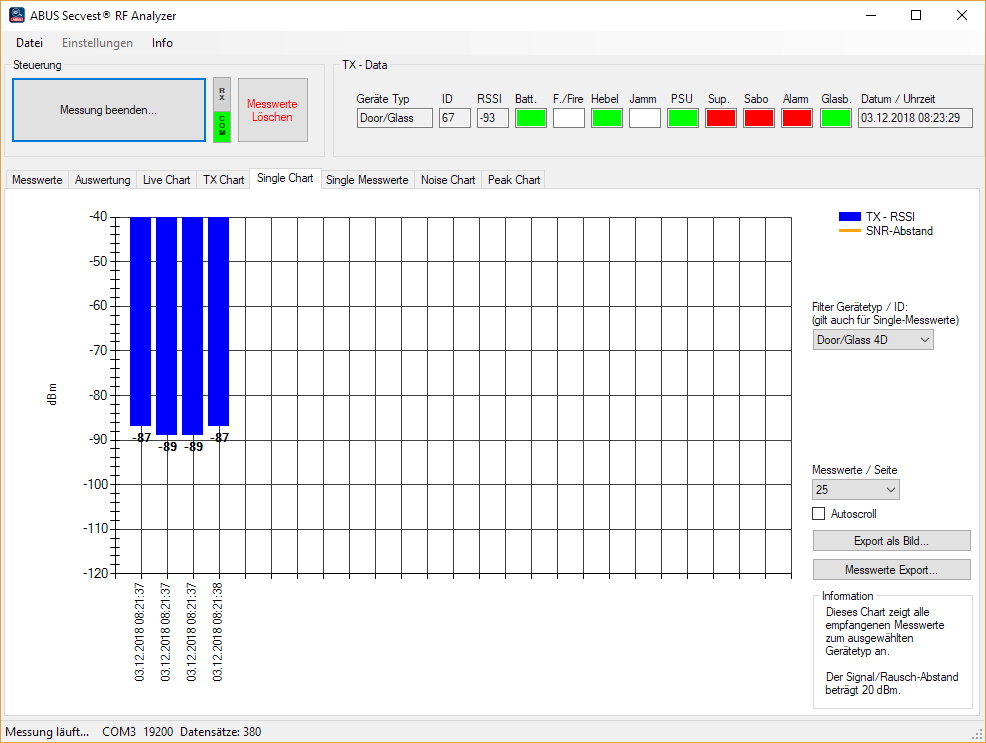Select the Peak Chart tab
This screenshot has height=743, width=986.
514,180
